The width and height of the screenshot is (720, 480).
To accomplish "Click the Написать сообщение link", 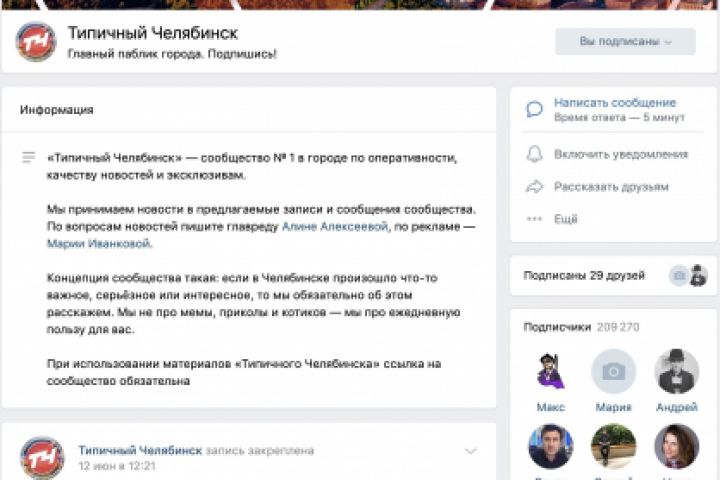I will coord(615,102).
